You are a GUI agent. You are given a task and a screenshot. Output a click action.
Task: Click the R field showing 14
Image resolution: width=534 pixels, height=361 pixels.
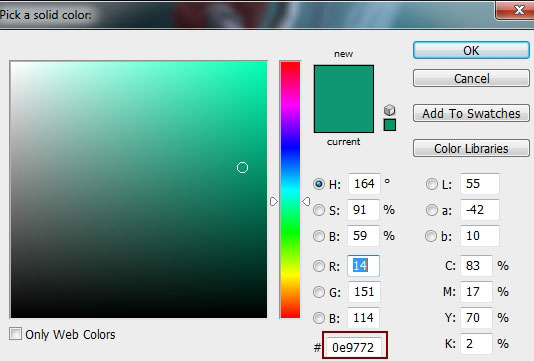point(363,266)
